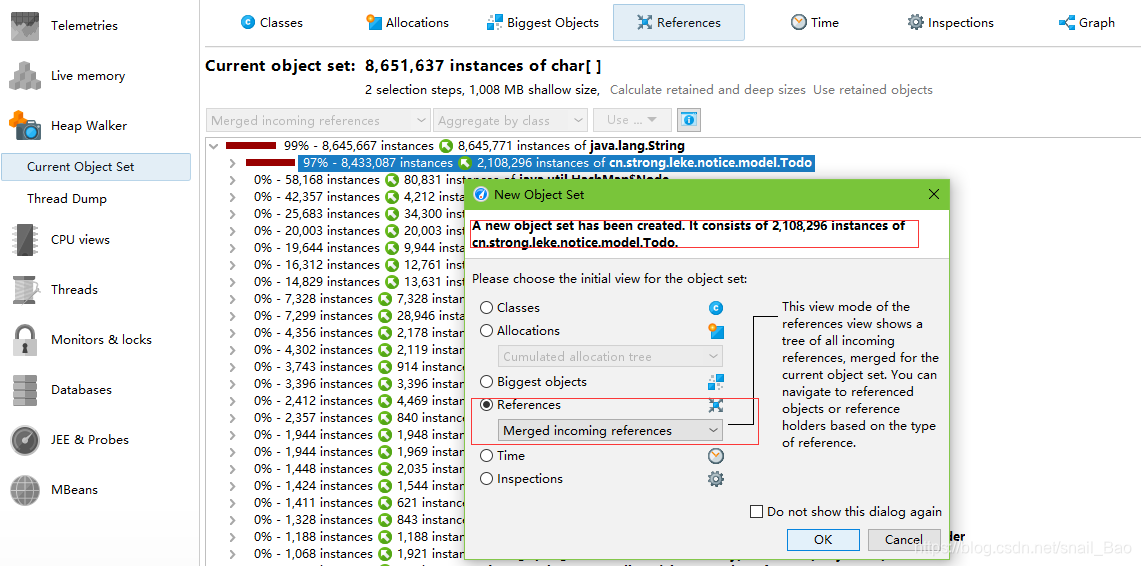Viewport: 1141px width, 566px height.
Task: Switch to the Allocations tab
Action: [x=408, y=23]
